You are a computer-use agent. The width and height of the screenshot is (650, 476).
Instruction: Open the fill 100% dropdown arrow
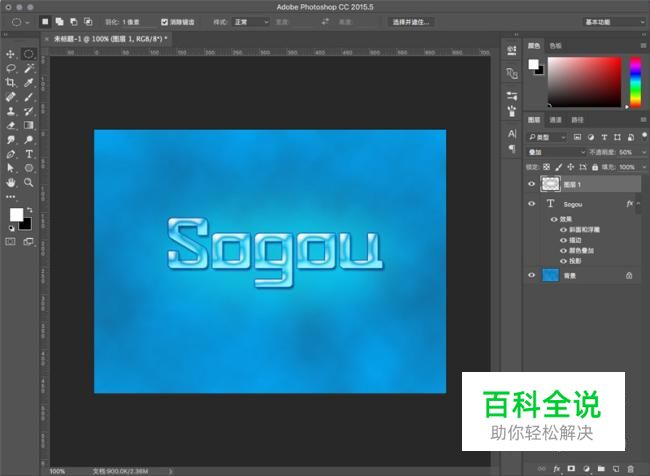click(644, 167)
